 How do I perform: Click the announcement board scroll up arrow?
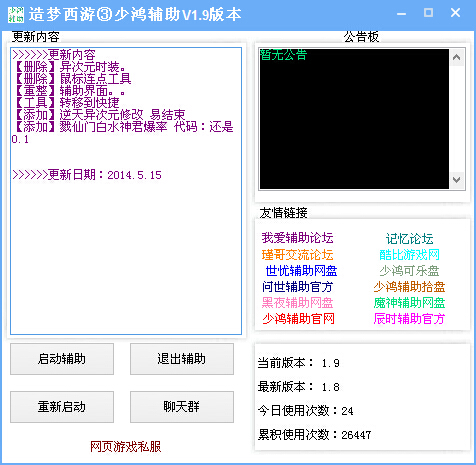pyautogui.click(x=457, y=57)
